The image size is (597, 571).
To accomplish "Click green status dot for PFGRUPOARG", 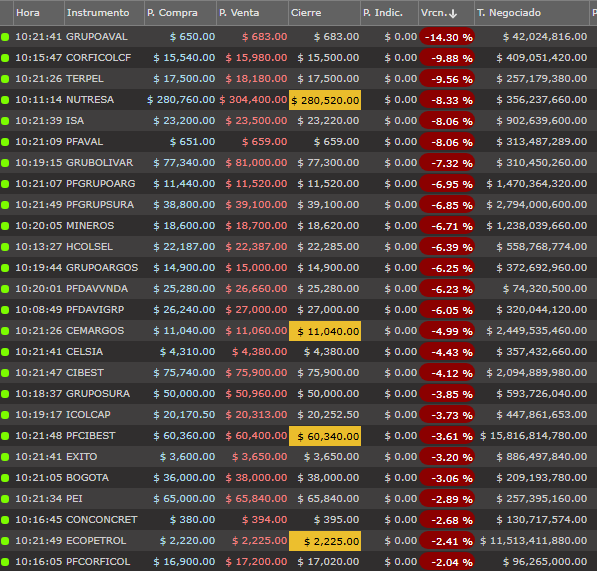I will click(x=5, y=184).
